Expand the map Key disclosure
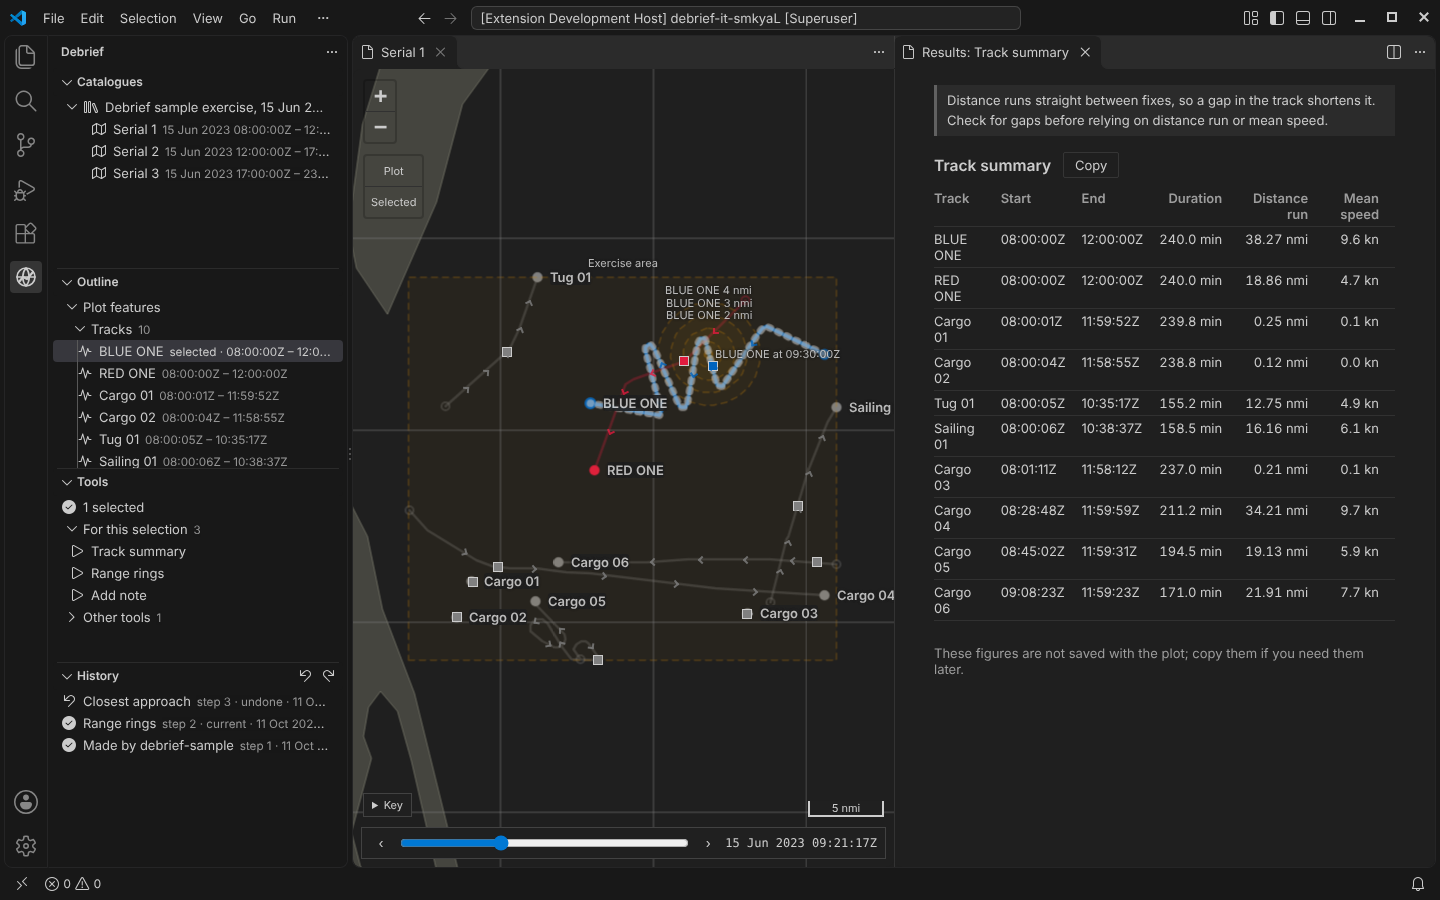Screen dimensions: 1440x900 [387, 805]
